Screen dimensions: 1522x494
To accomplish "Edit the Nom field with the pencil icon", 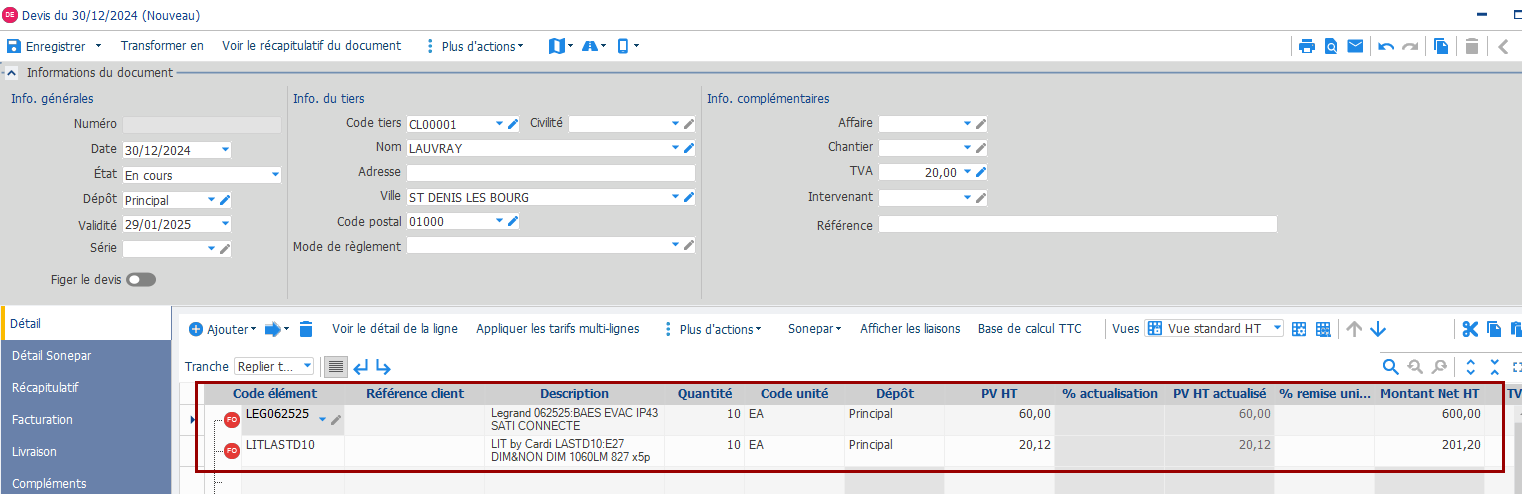I will tap(688, 149).
